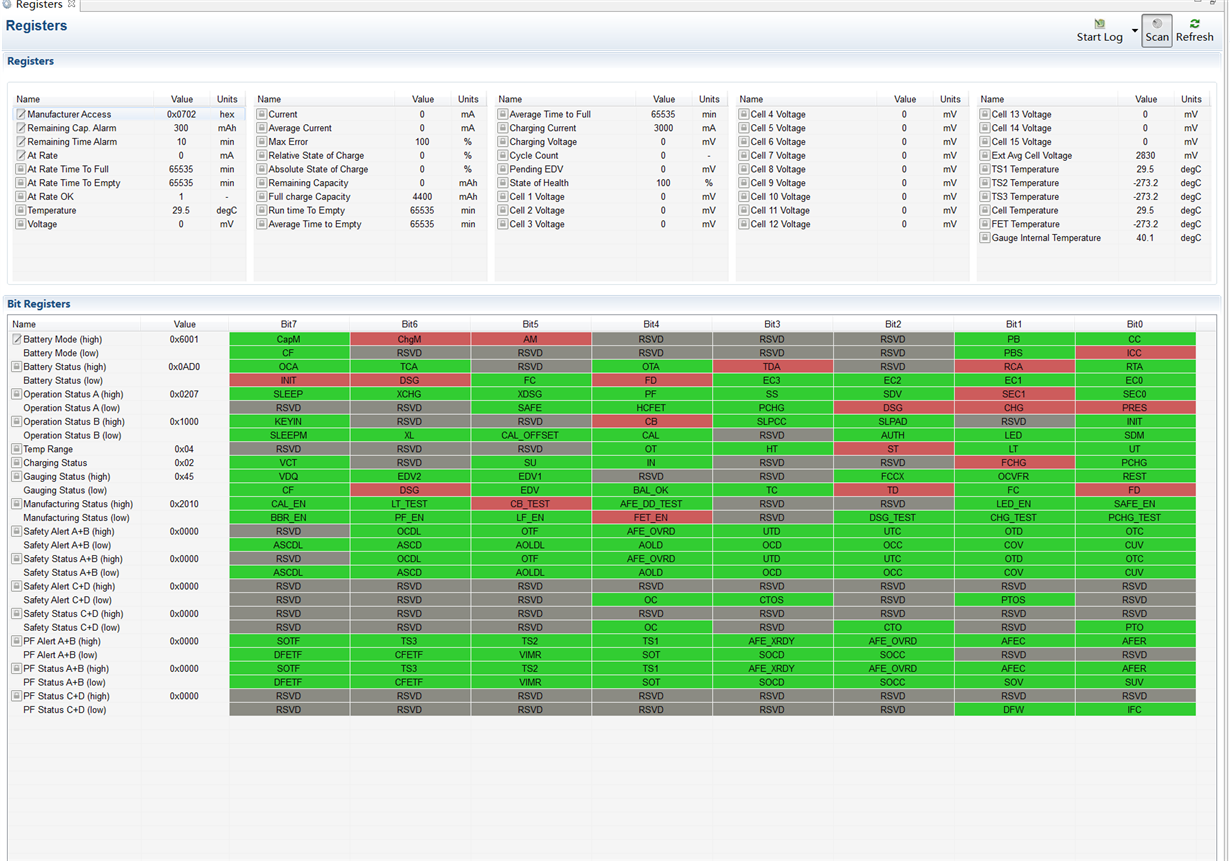This screenshot has height=861, width=1230.
Task: Click pencil icon beside Remaining Time Alarm
Action: pyautogui.click(x=21, y=142)
